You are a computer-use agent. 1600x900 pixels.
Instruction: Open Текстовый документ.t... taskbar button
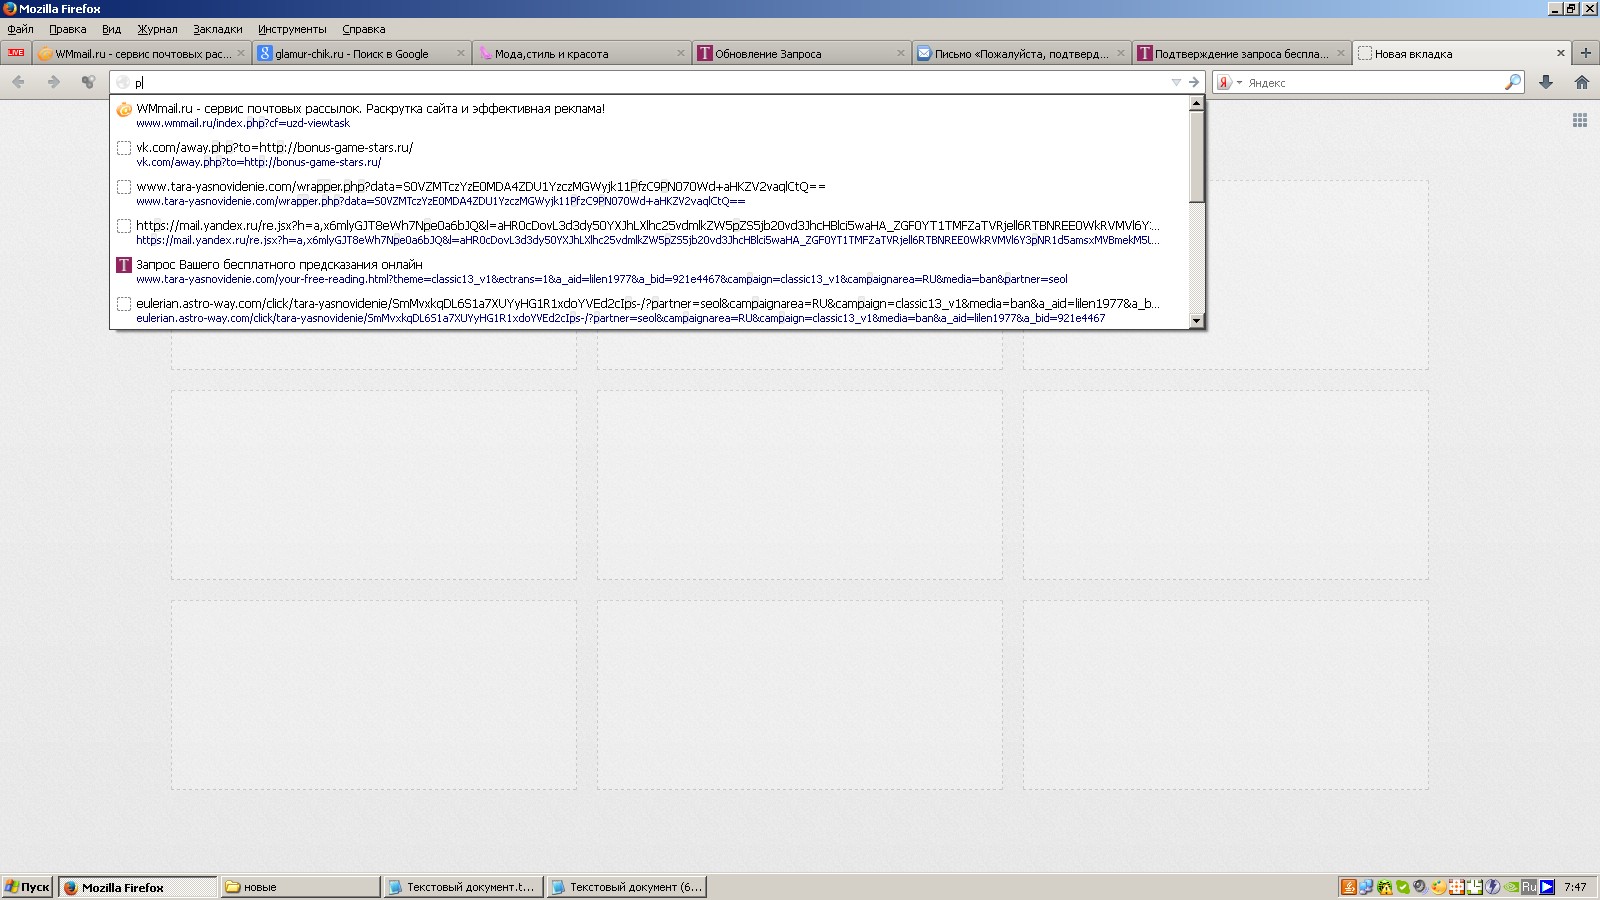(x=463, y=887)
